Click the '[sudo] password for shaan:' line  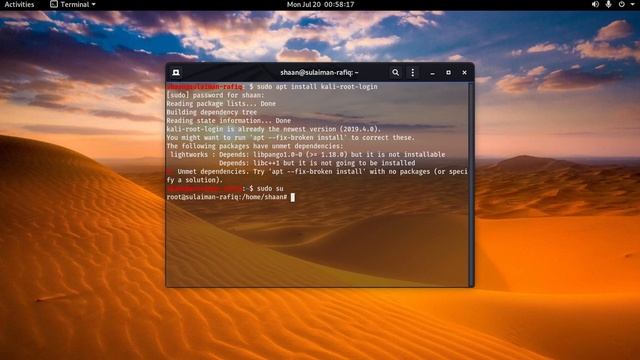click(216, 95)
